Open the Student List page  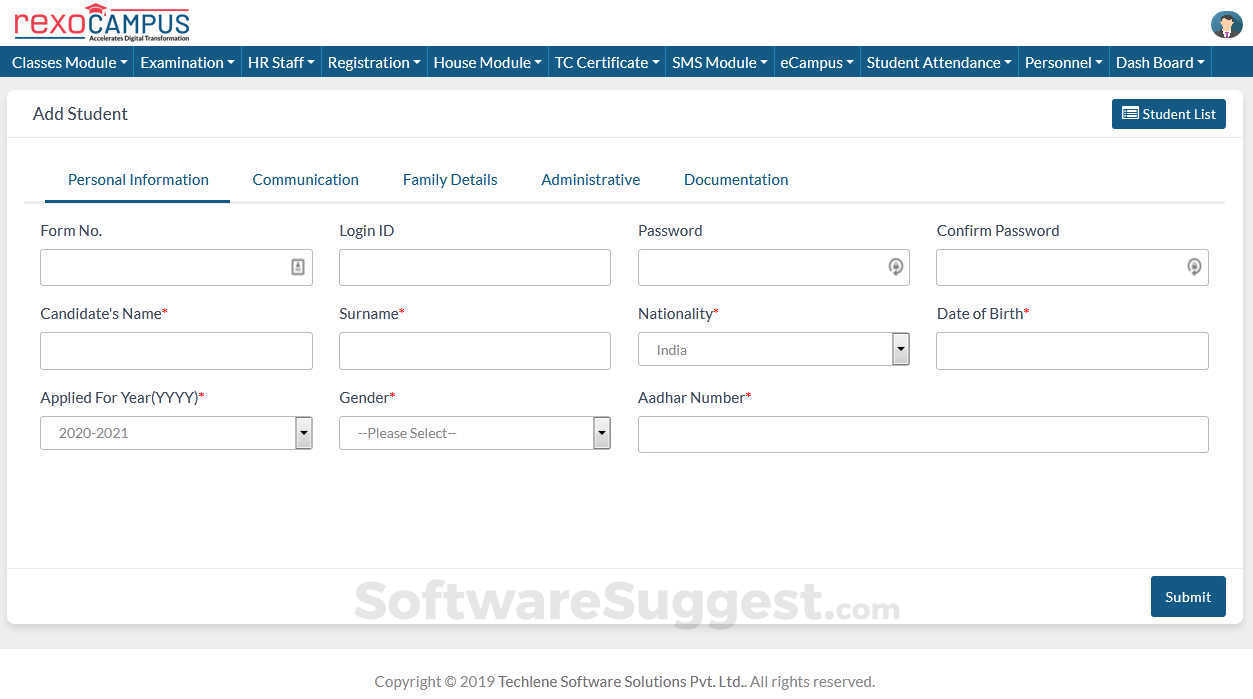(1168, 113)
